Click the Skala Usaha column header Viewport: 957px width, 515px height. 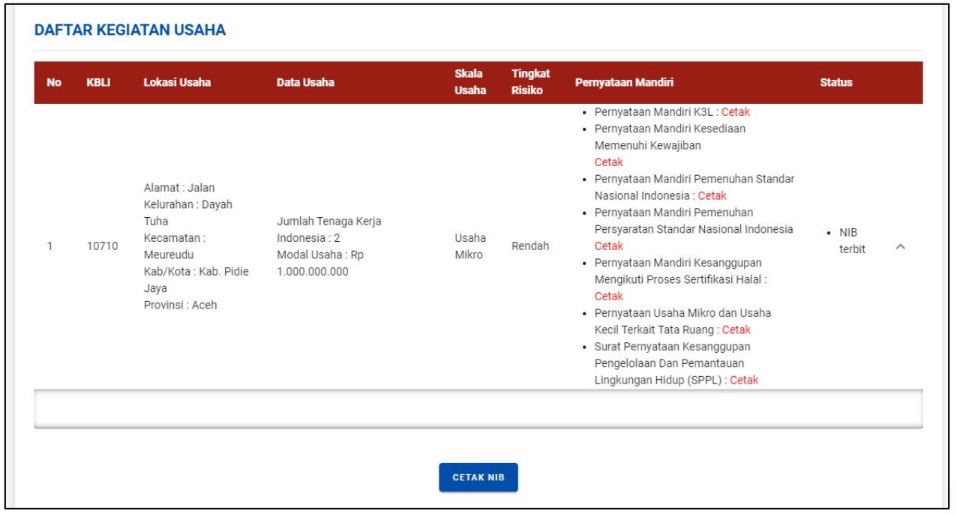click(x=468, y=83)
